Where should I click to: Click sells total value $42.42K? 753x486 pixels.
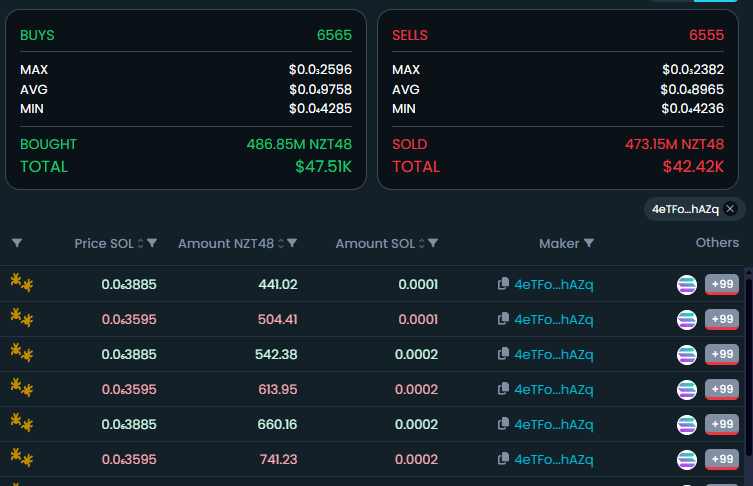693,167
